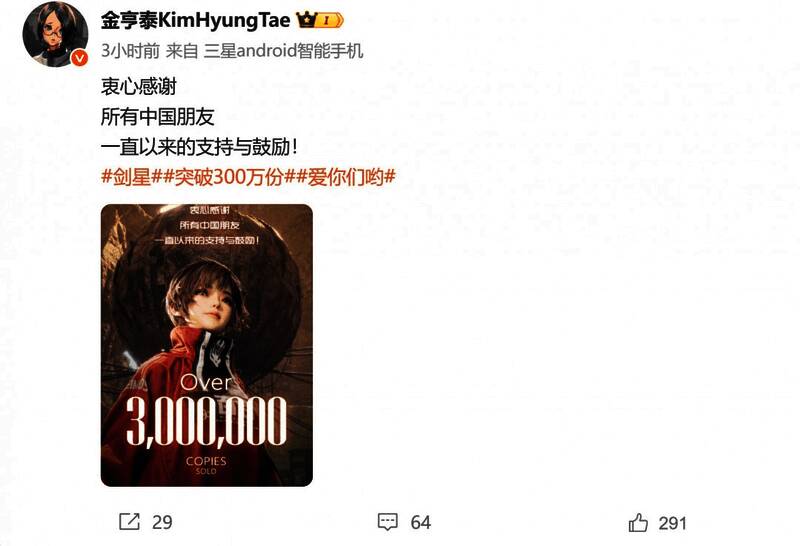Open comments via the speech bubble icon
Viewport: 800px width, 546px height.
(388, 522)
